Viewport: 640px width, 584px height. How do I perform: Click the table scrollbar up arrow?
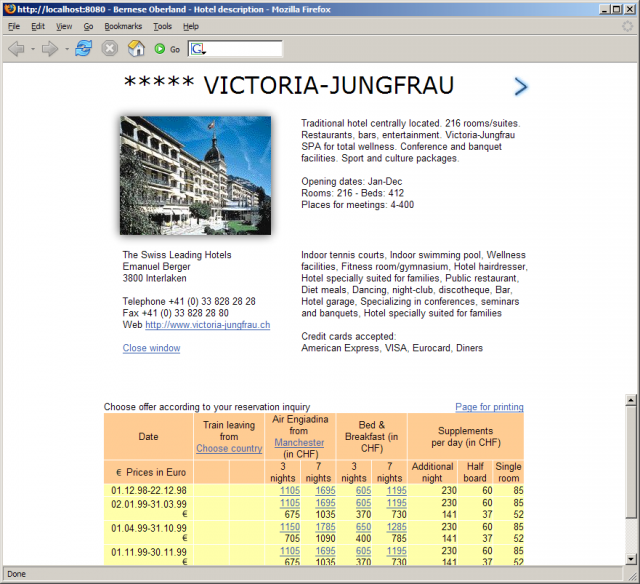[631, 400]
